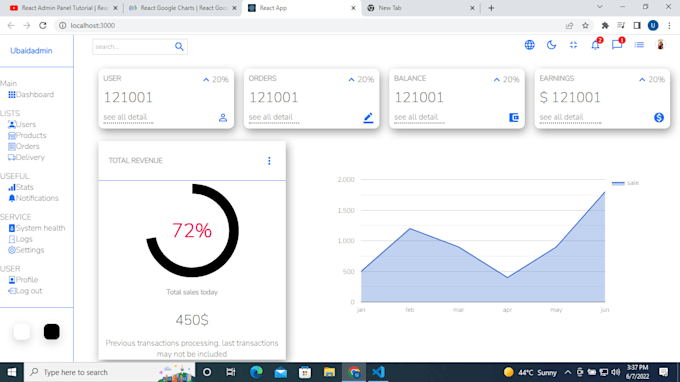Screen dimensions: 680x382
Task: Open Windows Start menu
Action: click(x=12, y=372)
